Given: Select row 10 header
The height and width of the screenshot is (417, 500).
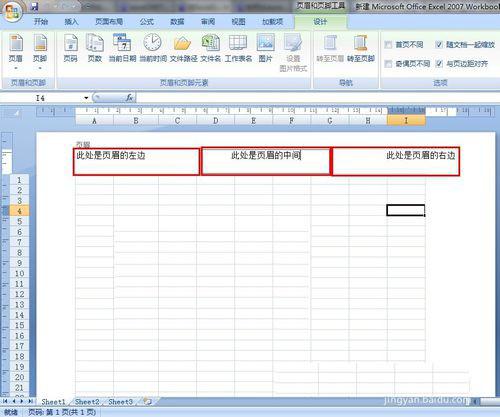Looking at the screenshot, I should click(19, 273).
